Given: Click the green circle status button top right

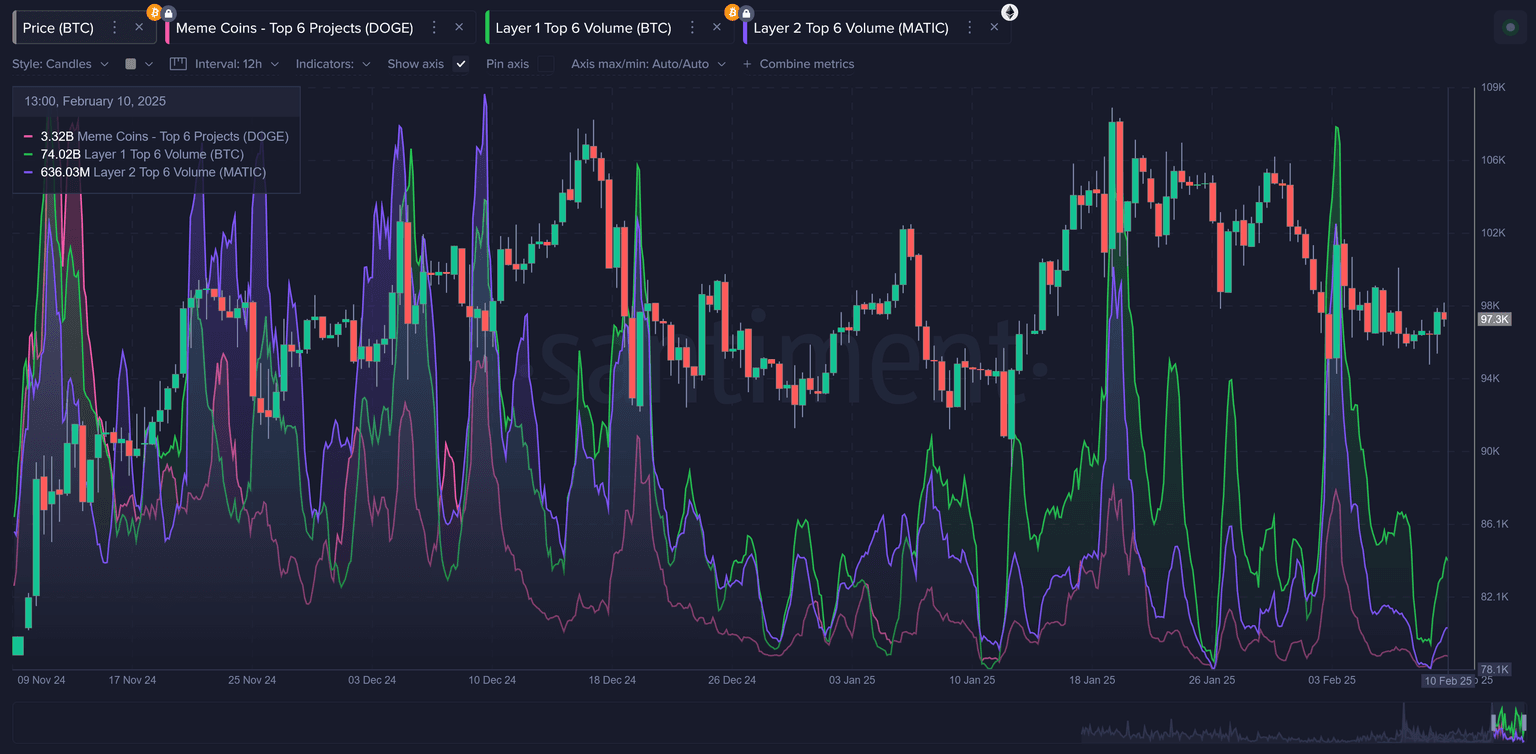Looking at the screenshot, I should point(1510,28).
